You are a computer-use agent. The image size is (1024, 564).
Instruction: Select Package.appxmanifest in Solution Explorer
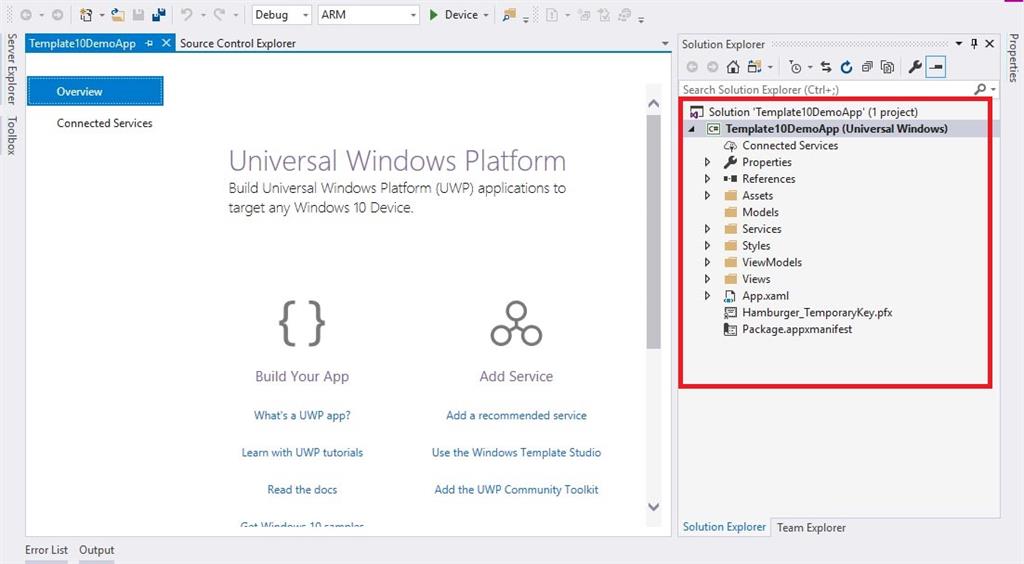(797, 329)
